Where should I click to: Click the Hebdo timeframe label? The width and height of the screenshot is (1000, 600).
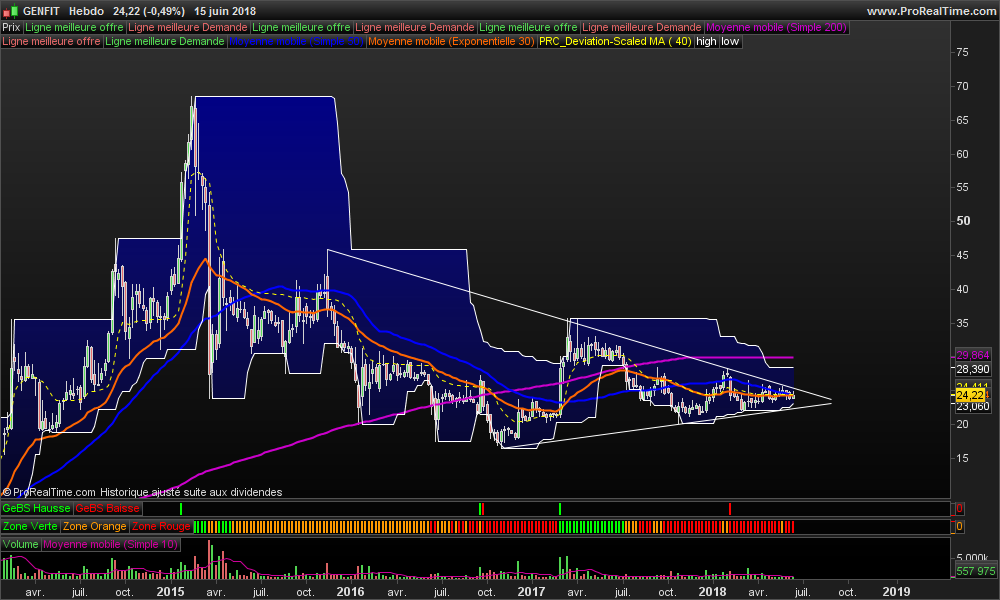coord(86,11)
